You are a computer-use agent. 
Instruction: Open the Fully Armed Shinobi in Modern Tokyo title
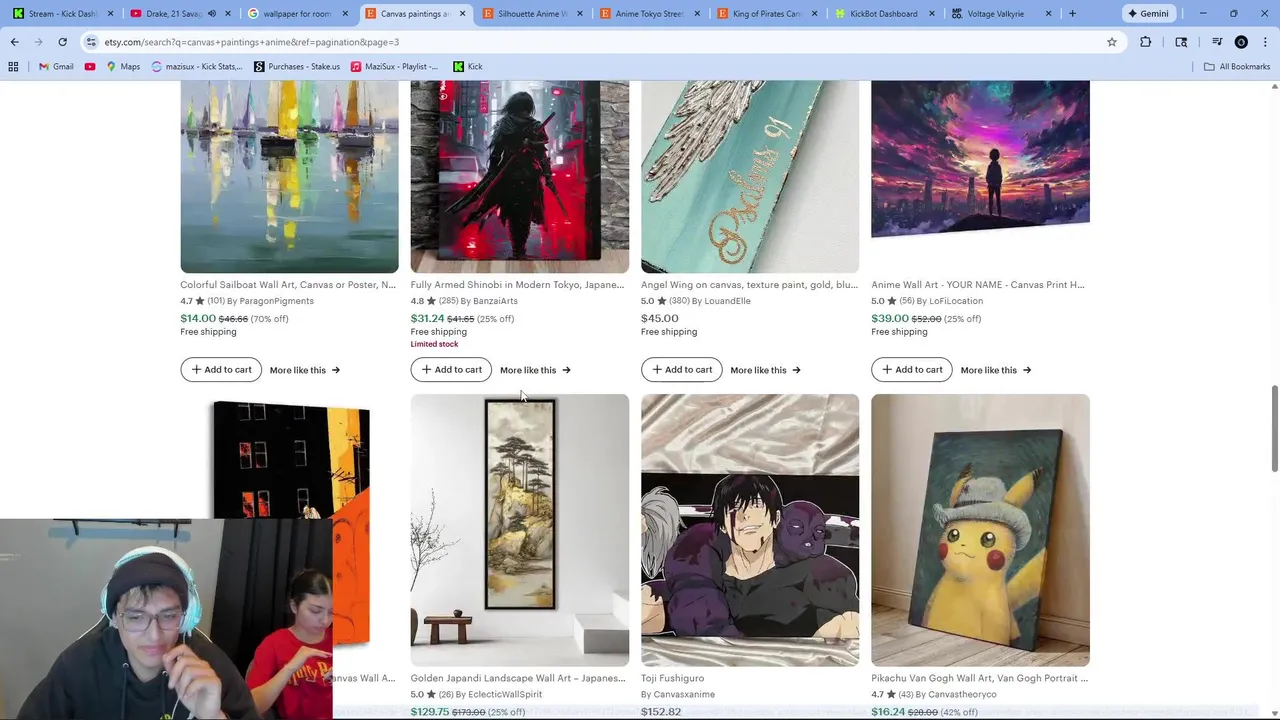(517, 285)
